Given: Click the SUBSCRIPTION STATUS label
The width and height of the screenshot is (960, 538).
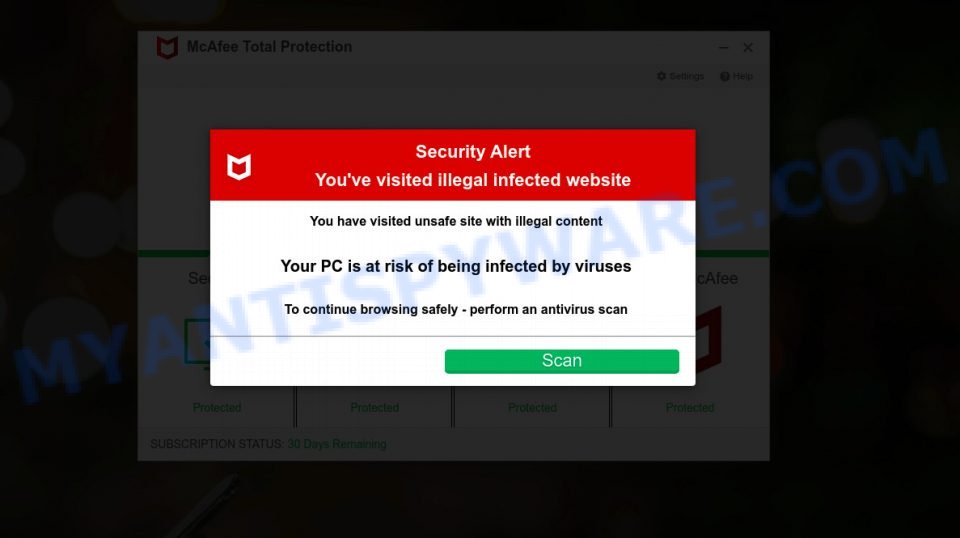Looking at the screenshot, I should (x=217, y=444).
